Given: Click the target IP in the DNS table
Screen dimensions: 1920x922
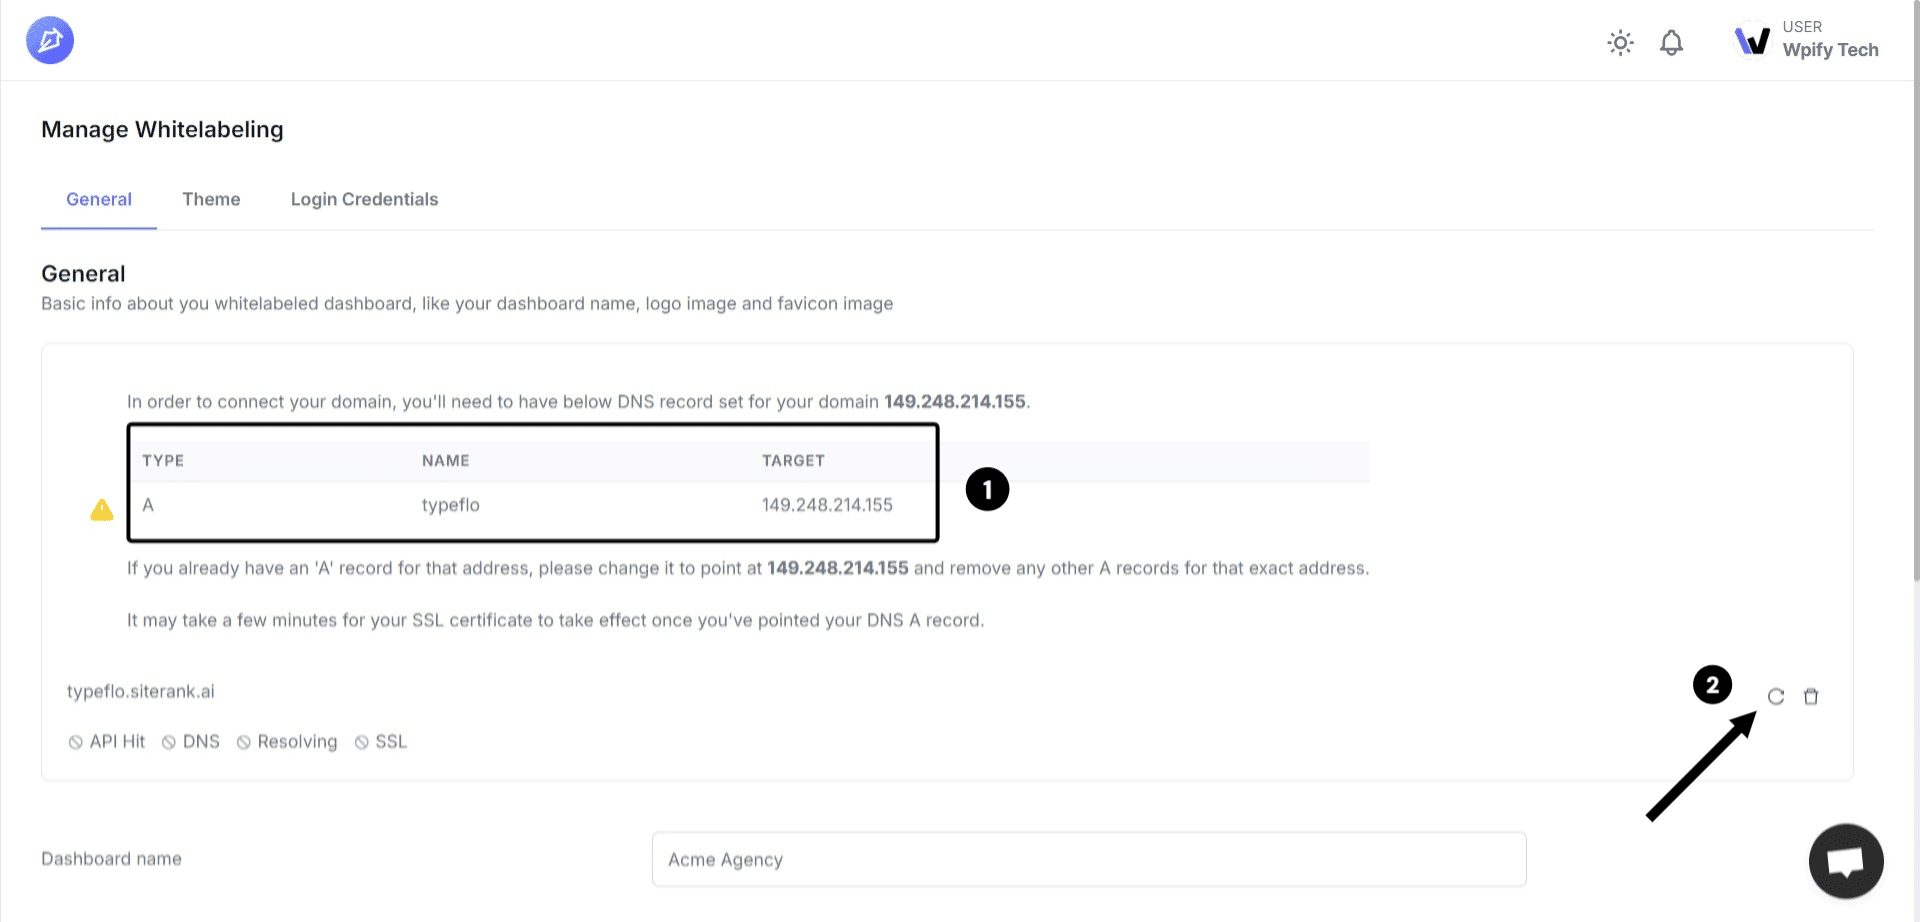Looking at the screenshot, I should point(827,505).
